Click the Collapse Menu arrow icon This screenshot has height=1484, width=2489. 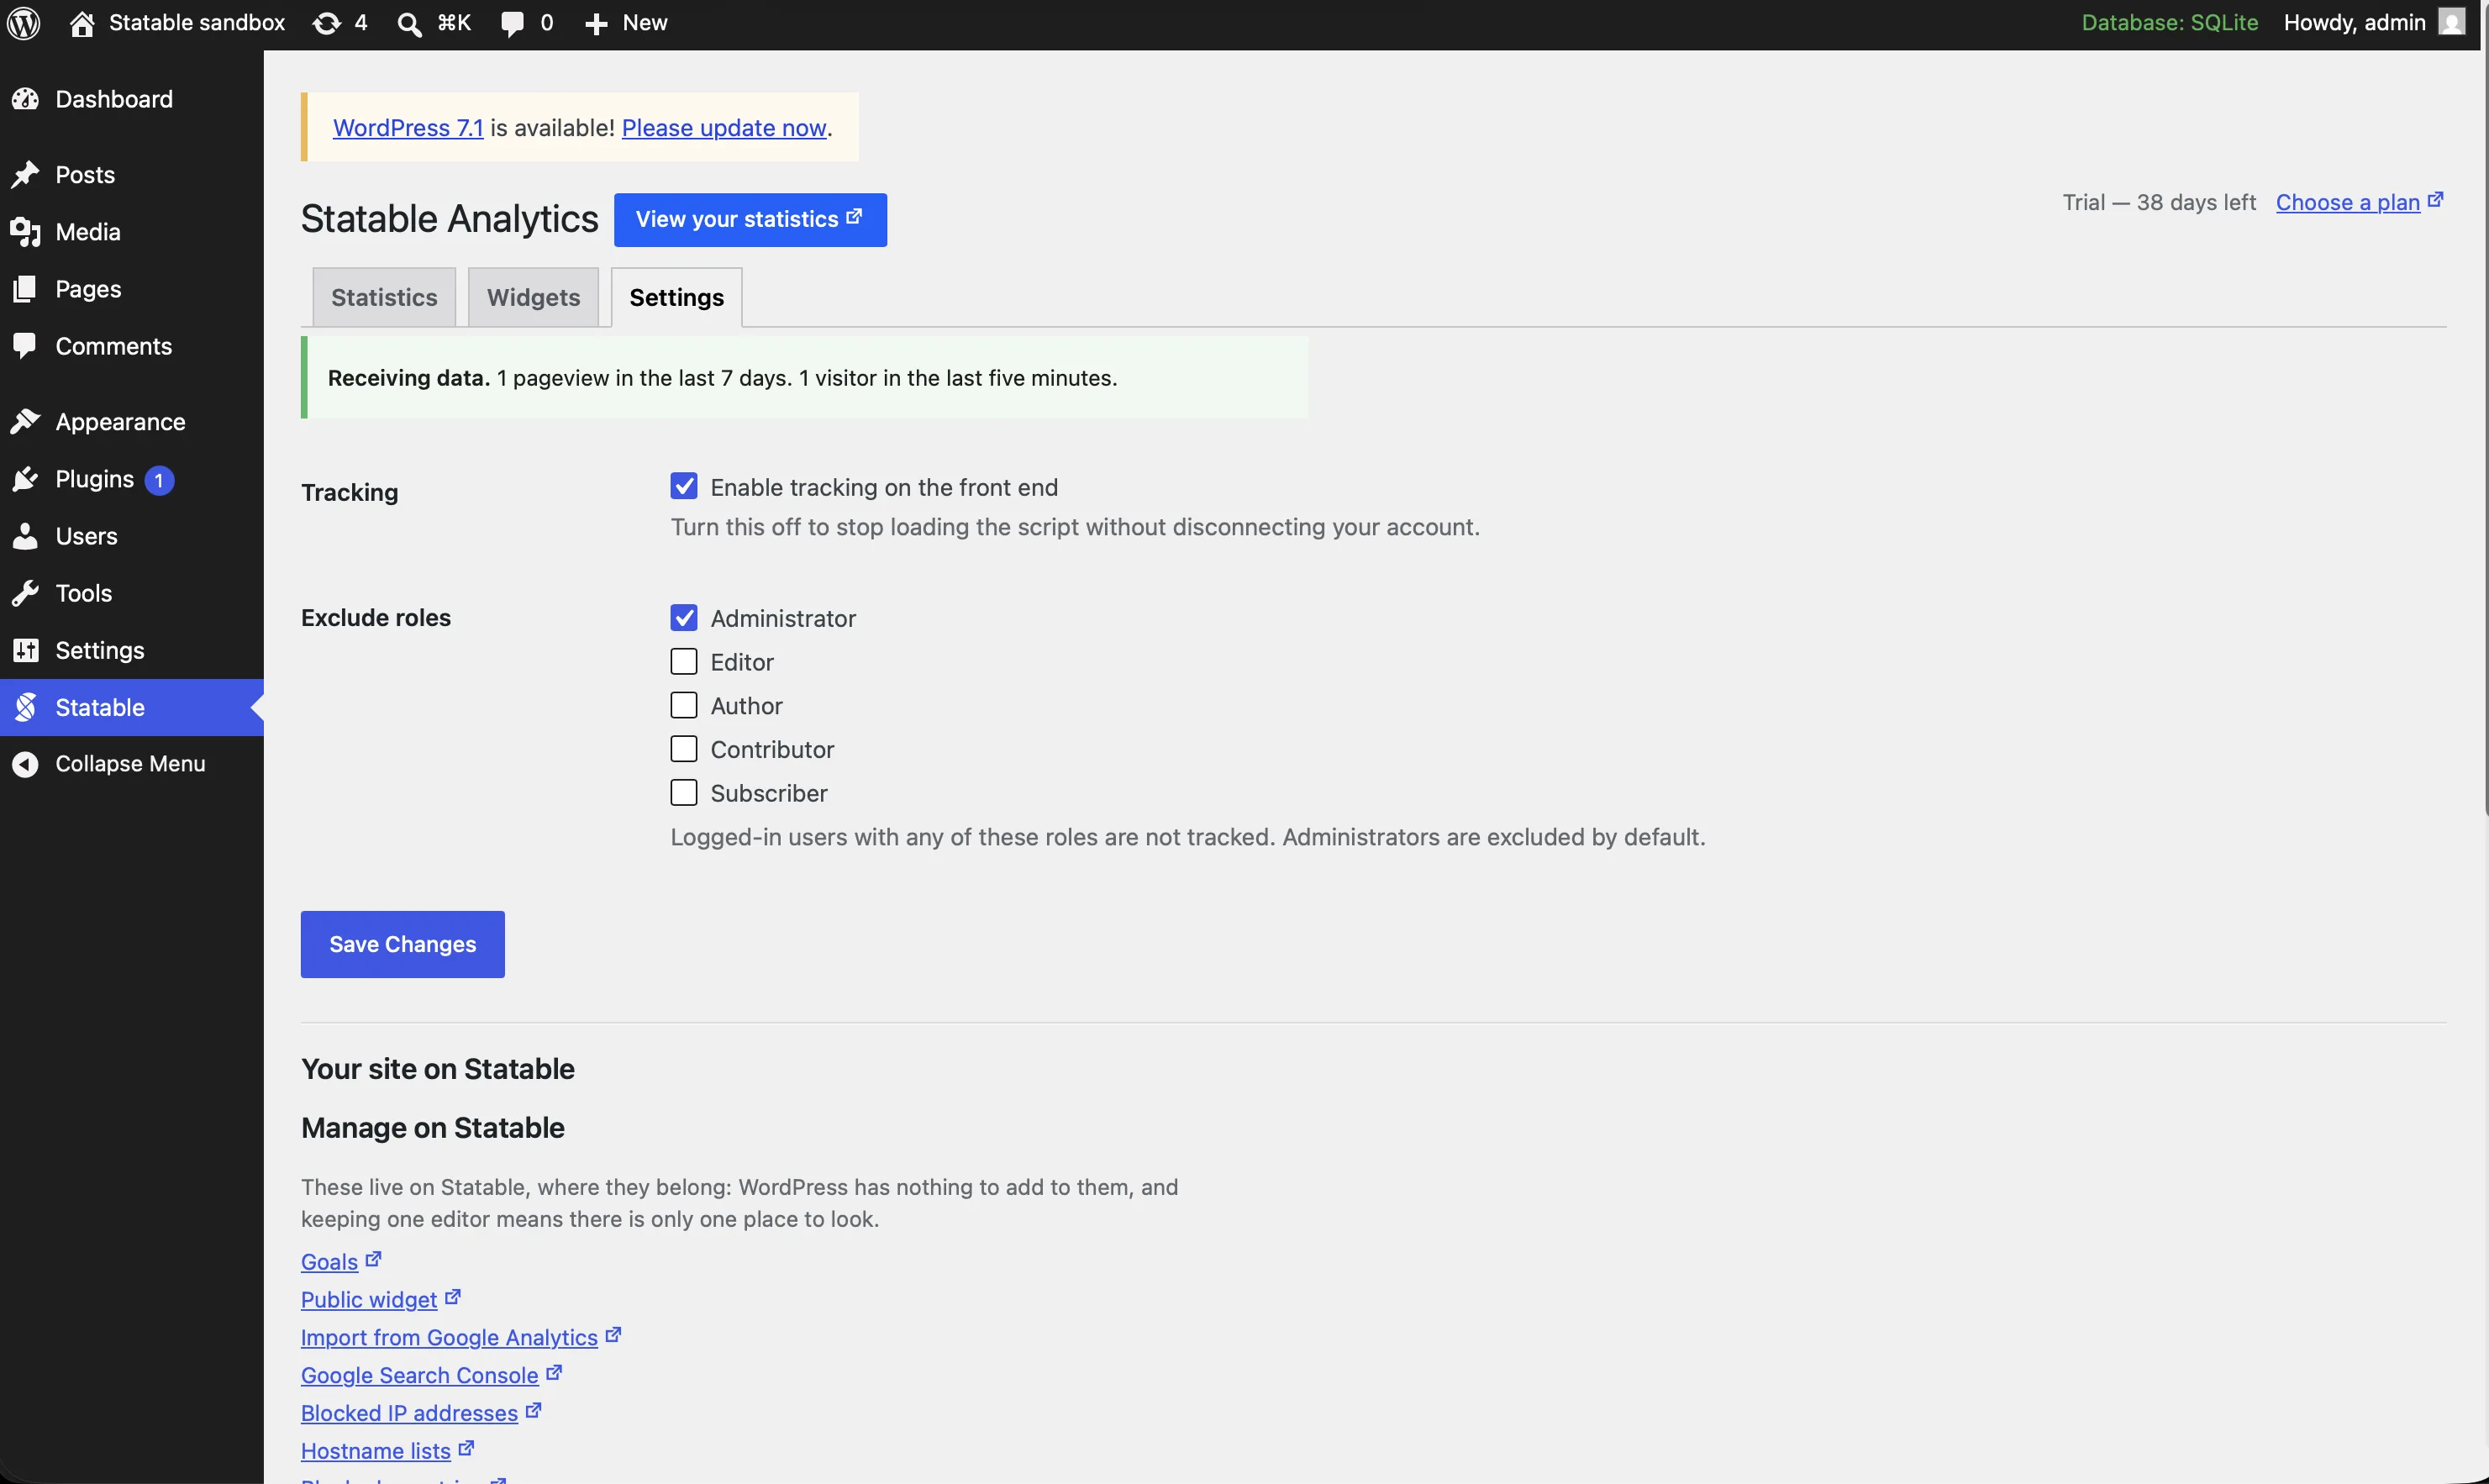click(25, 764)
